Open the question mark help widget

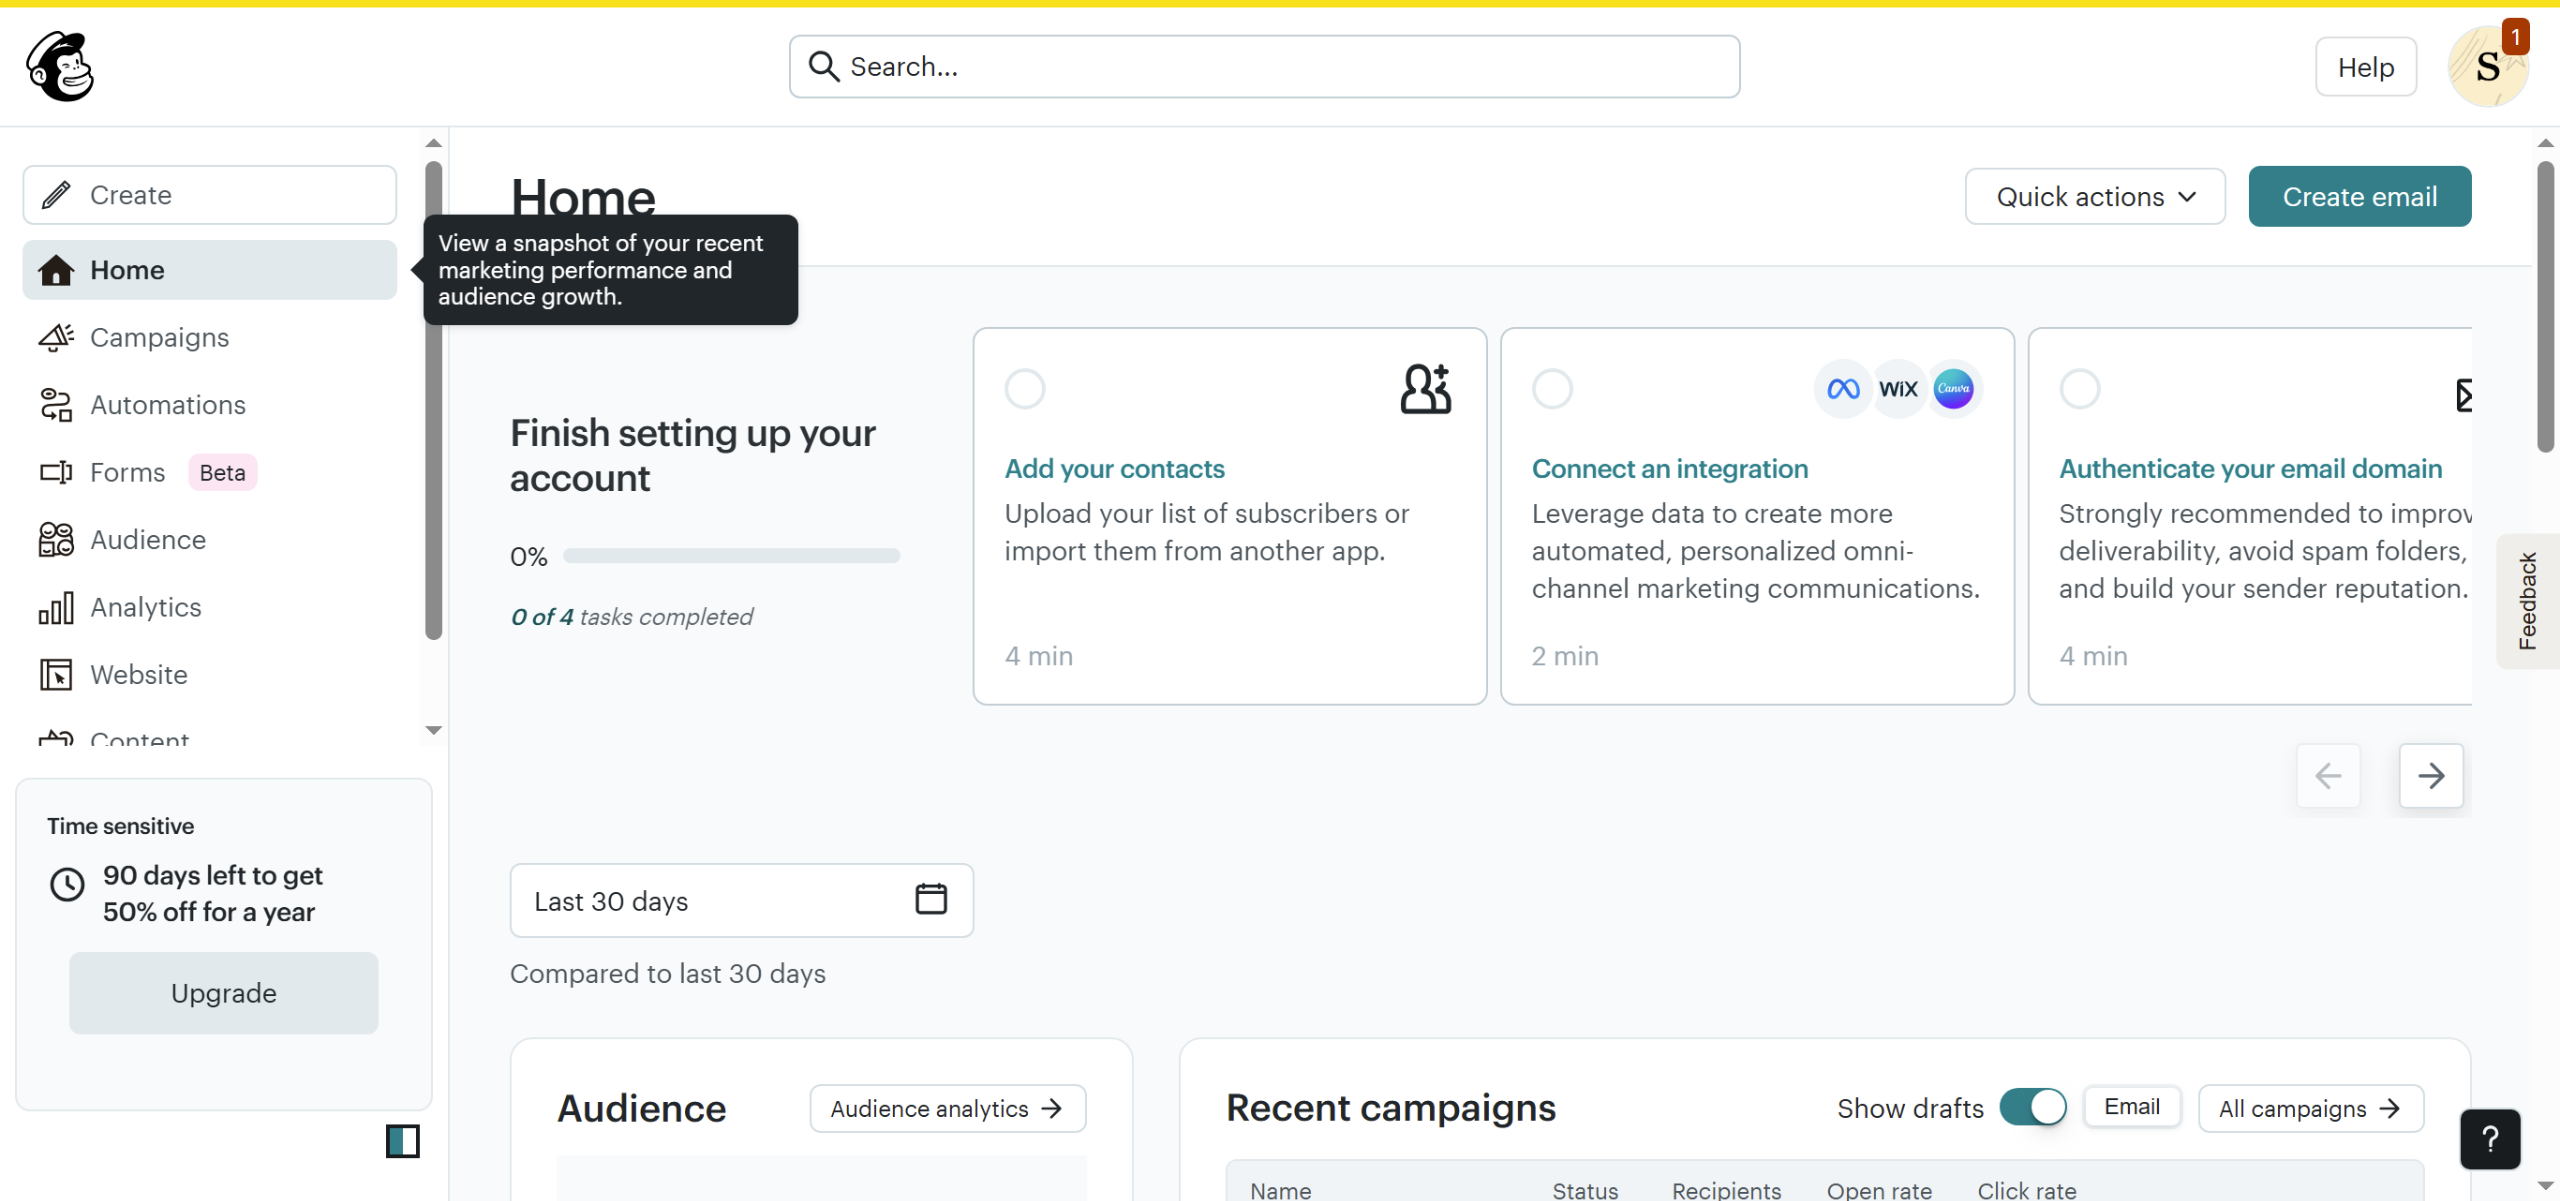tap(2489, 1139)
